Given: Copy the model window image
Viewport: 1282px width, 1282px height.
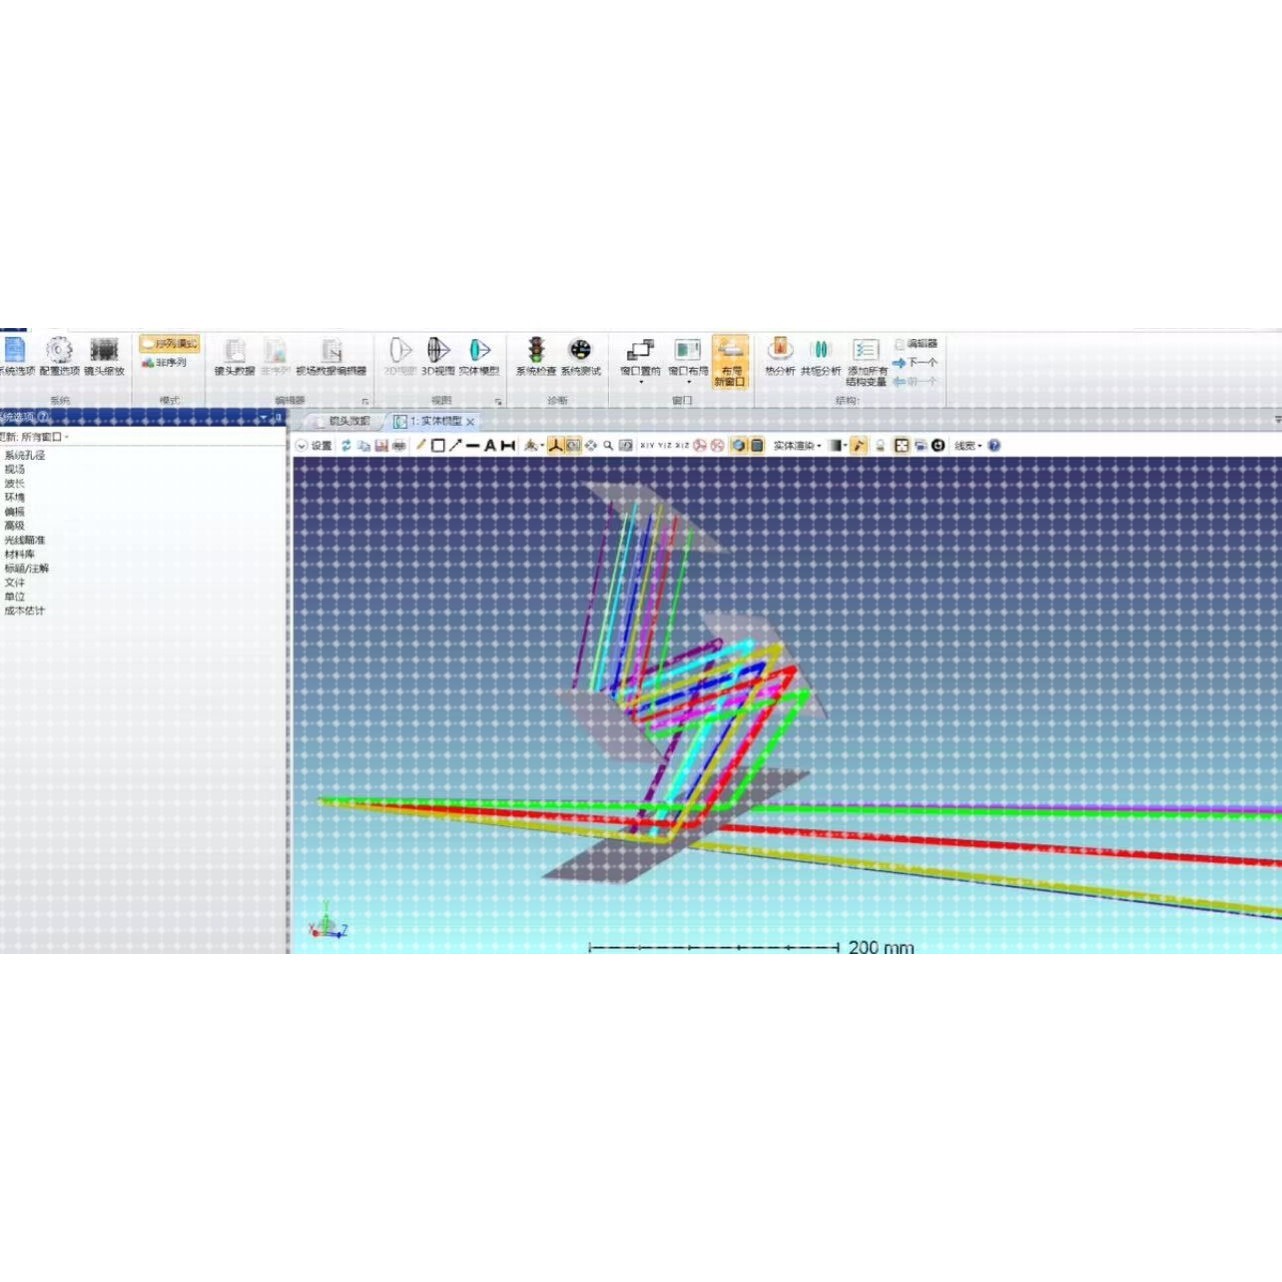Looking at the screenshot, I should coord(364,446).
